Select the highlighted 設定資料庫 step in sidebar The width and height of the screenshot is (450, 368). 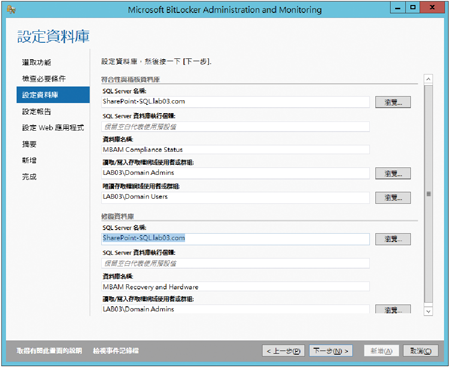53,95
